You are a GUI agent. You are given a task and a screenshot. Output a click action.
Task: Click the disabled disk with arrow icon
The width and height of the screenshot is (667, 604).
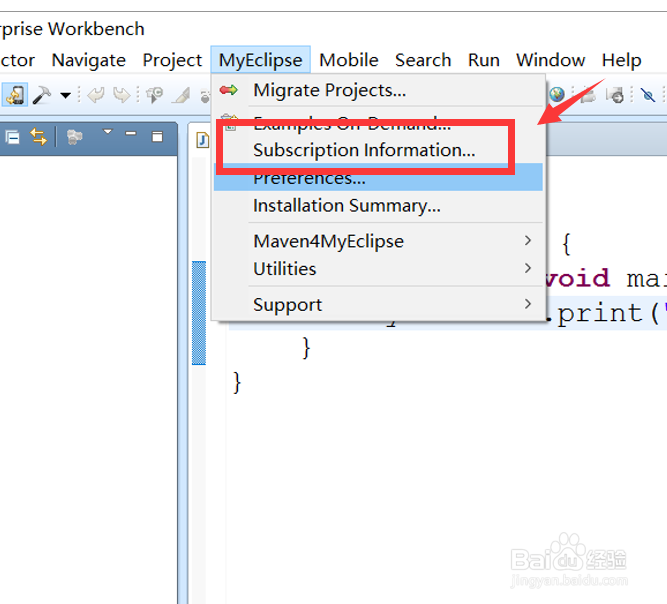[x=616, y=95]
